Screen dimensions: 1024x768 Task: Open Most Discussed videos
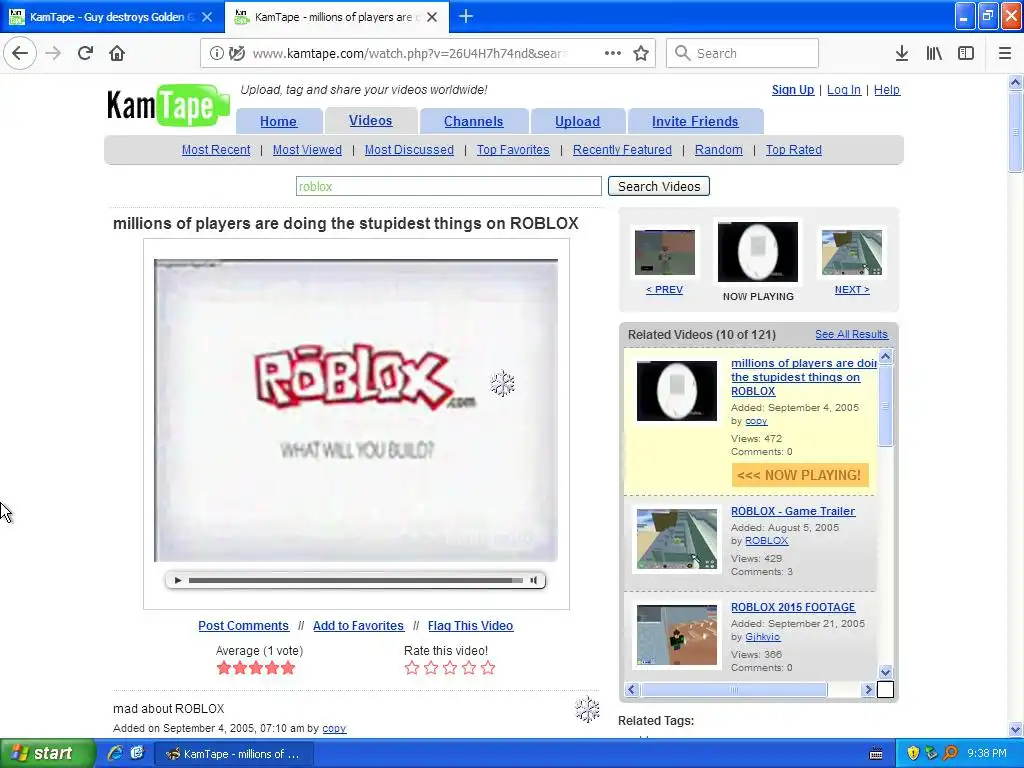[x=409, y=150]
